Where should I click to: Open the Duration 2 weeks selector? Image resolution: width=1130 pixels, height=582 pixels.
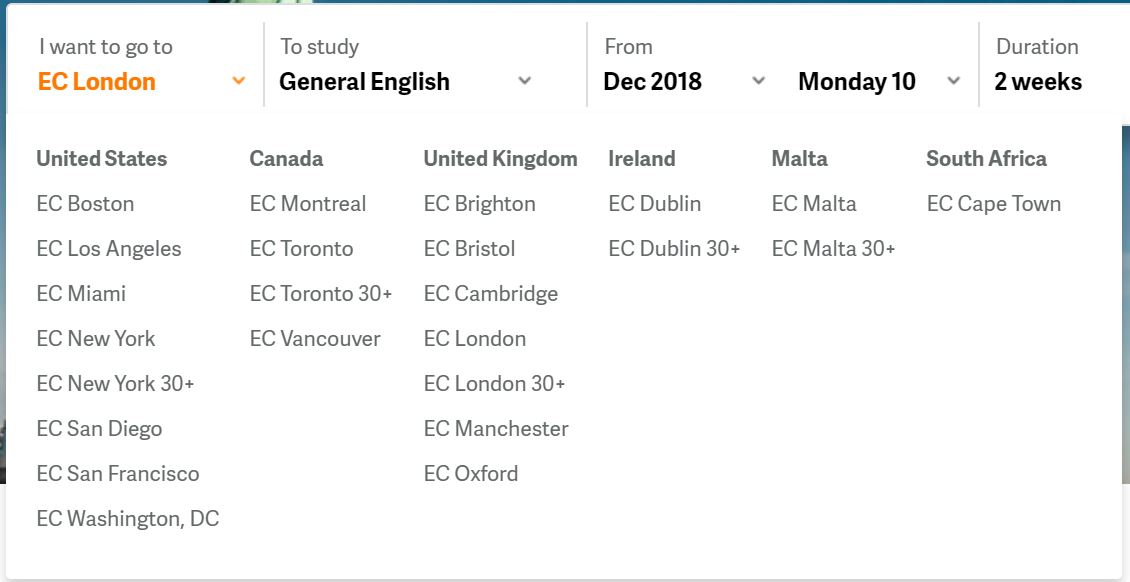click(x=1038, y=82)
